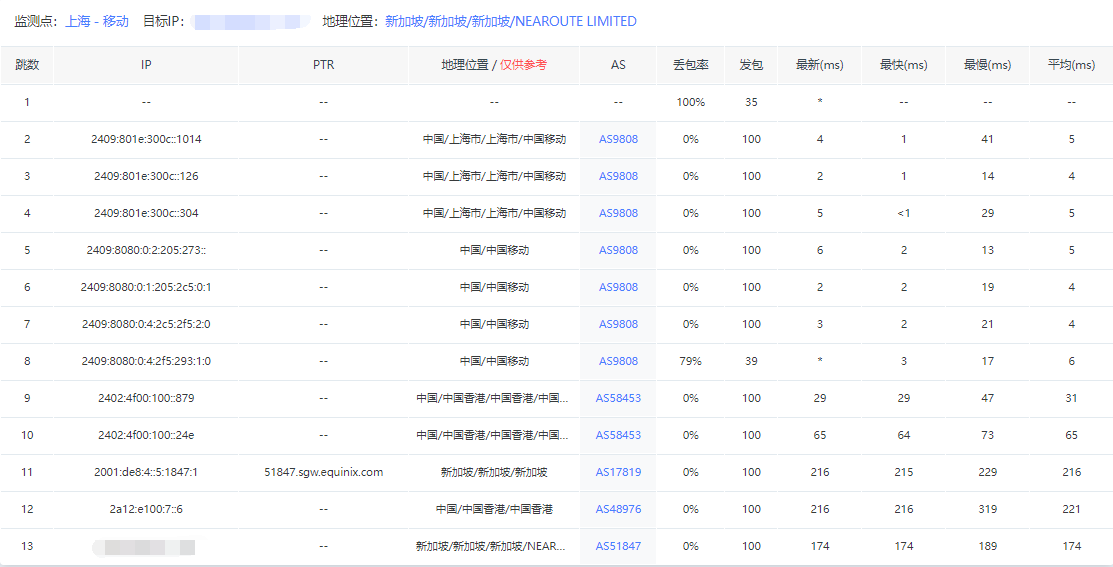Select the average value 31
The height and width of the screenshot is (567, 1113).
click(1071, 398)
